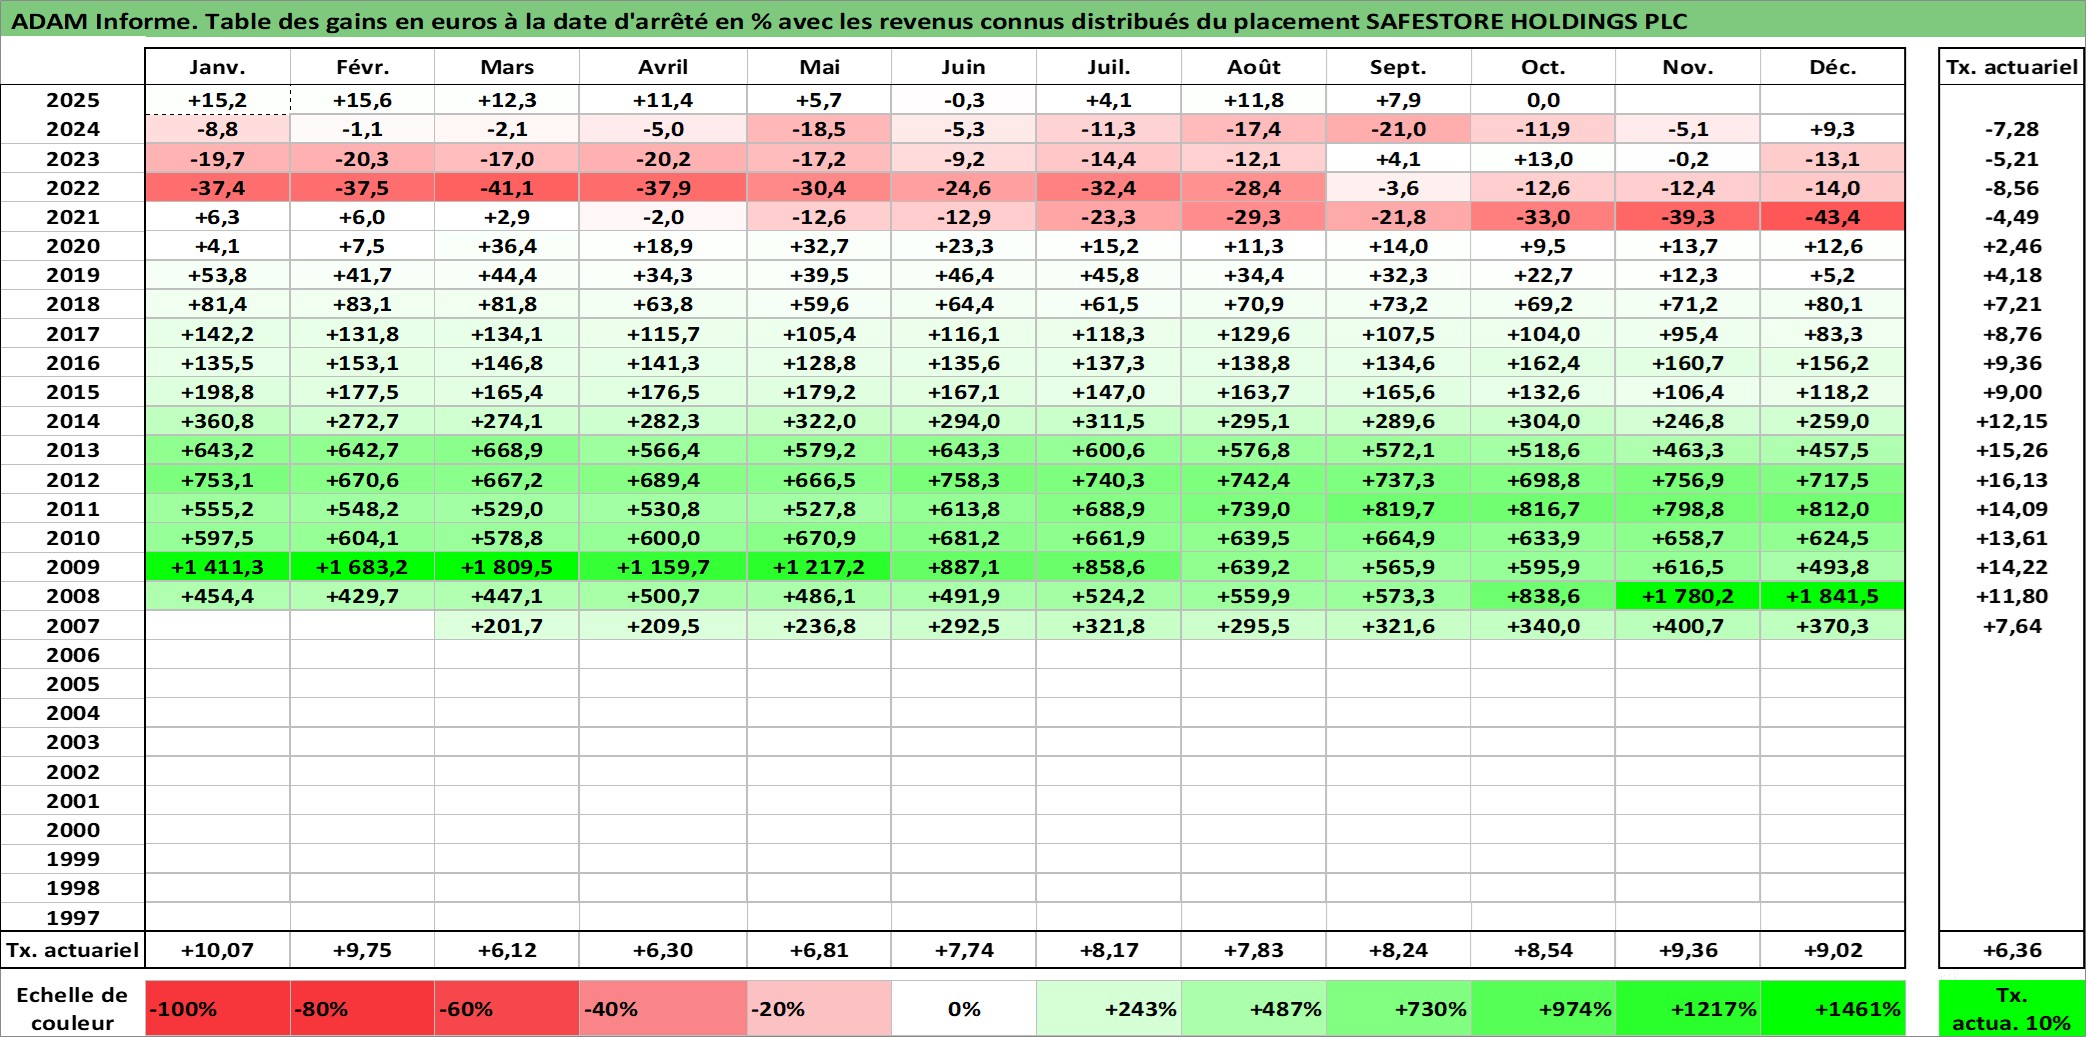Screen dimensions: 2086x1037
Task: Select cell value +1 809,5
Action: pyautogui.click(x=507, y=567)
